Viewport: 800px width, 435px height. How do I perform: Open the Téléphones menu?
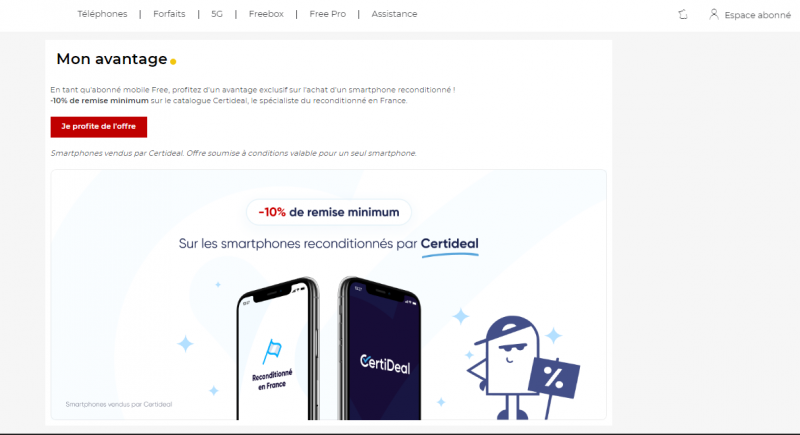click(102, 14)
